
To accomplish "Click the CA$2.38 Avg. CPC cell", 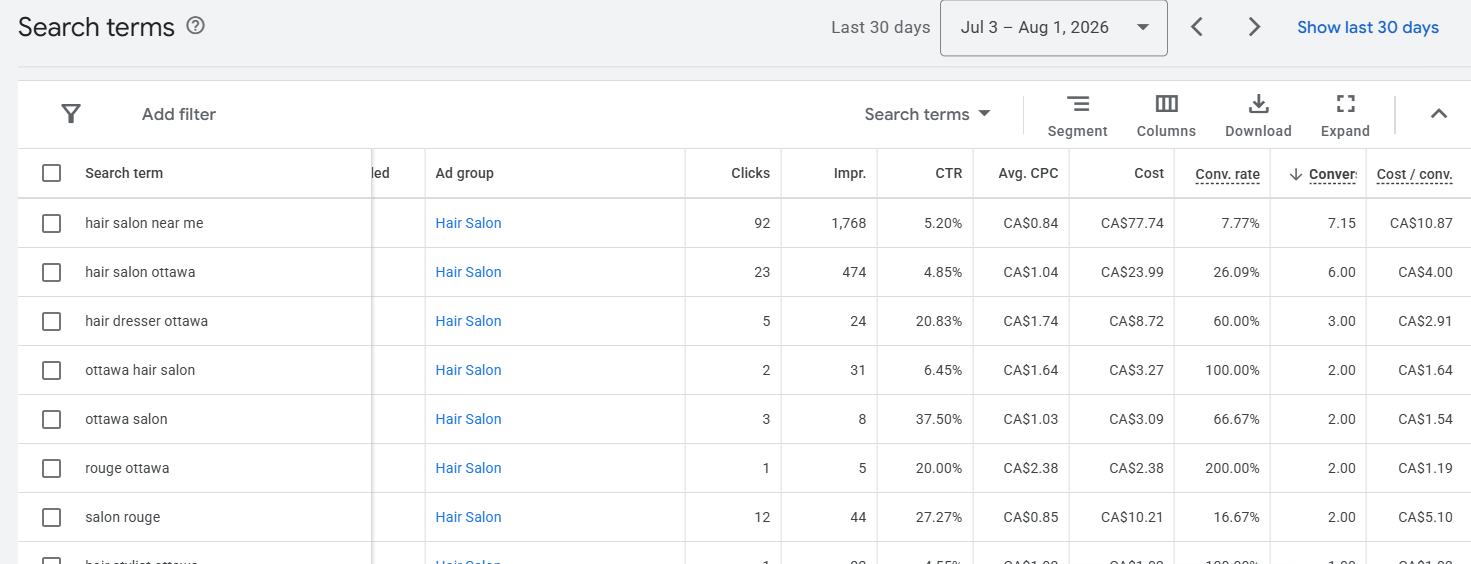I will [x=1031, y=468].
